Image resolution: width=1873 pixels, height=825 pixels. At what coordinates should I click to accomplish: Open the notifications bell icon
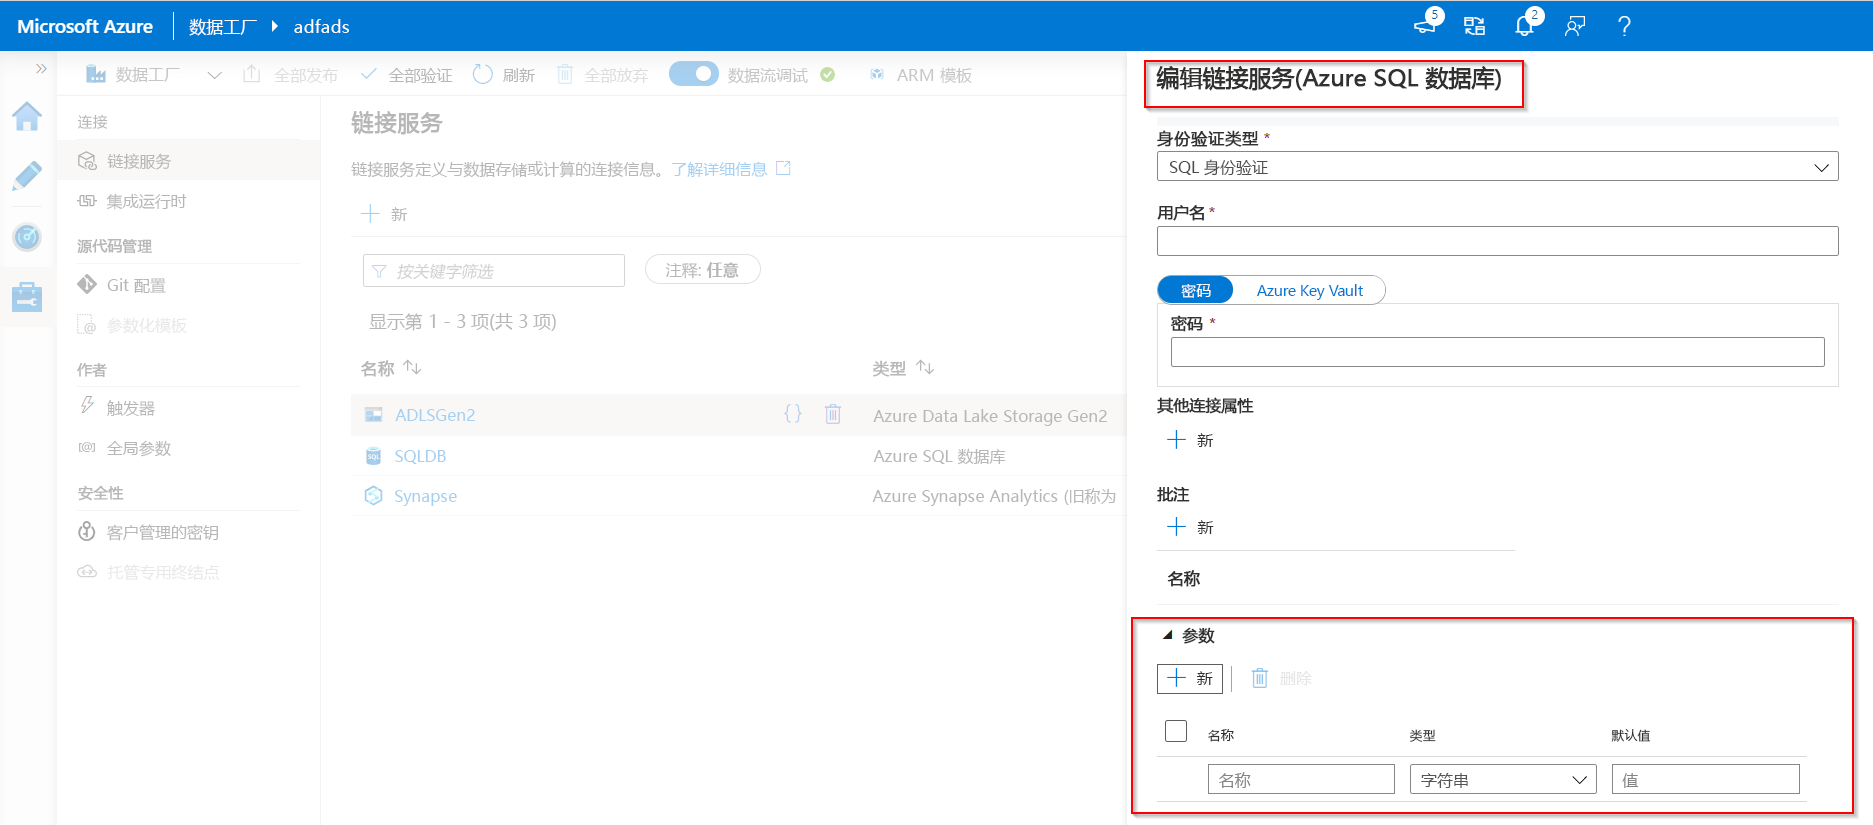(1525, 25)
